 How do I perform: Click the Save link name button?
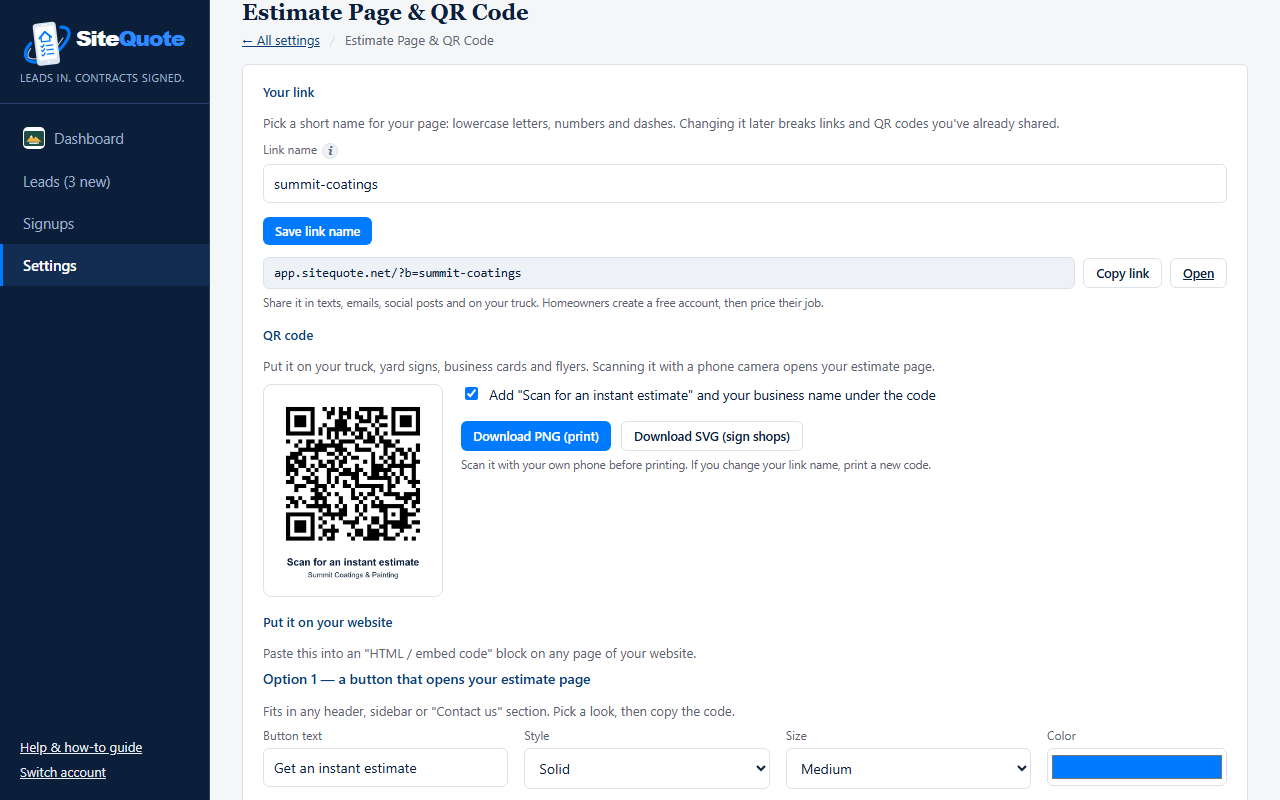click(317, 231)
